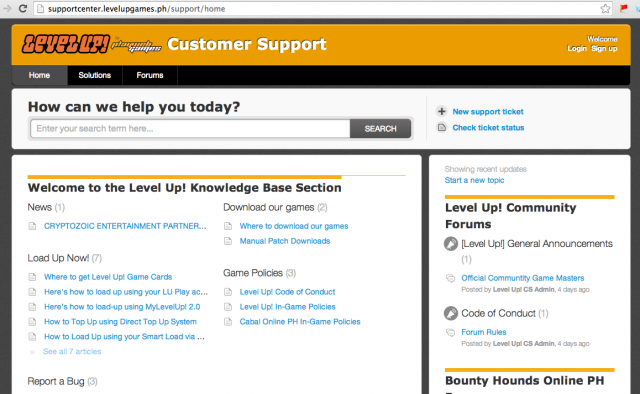Open New support ticket link
640x394 pixels.
click(488, 111)
